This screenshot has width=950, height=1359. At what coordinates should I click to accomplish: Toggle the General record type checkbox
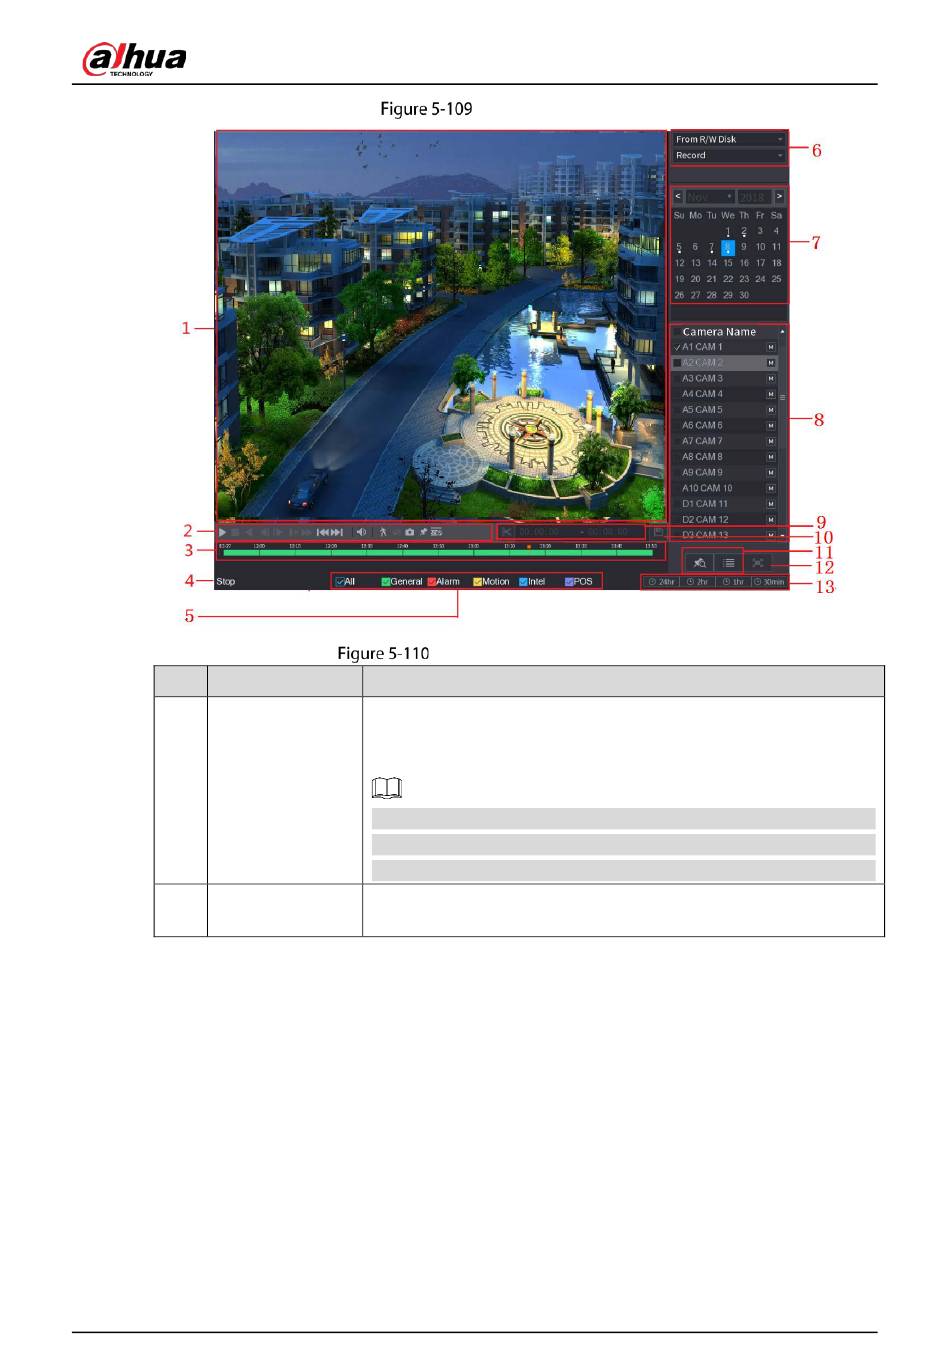386,581
